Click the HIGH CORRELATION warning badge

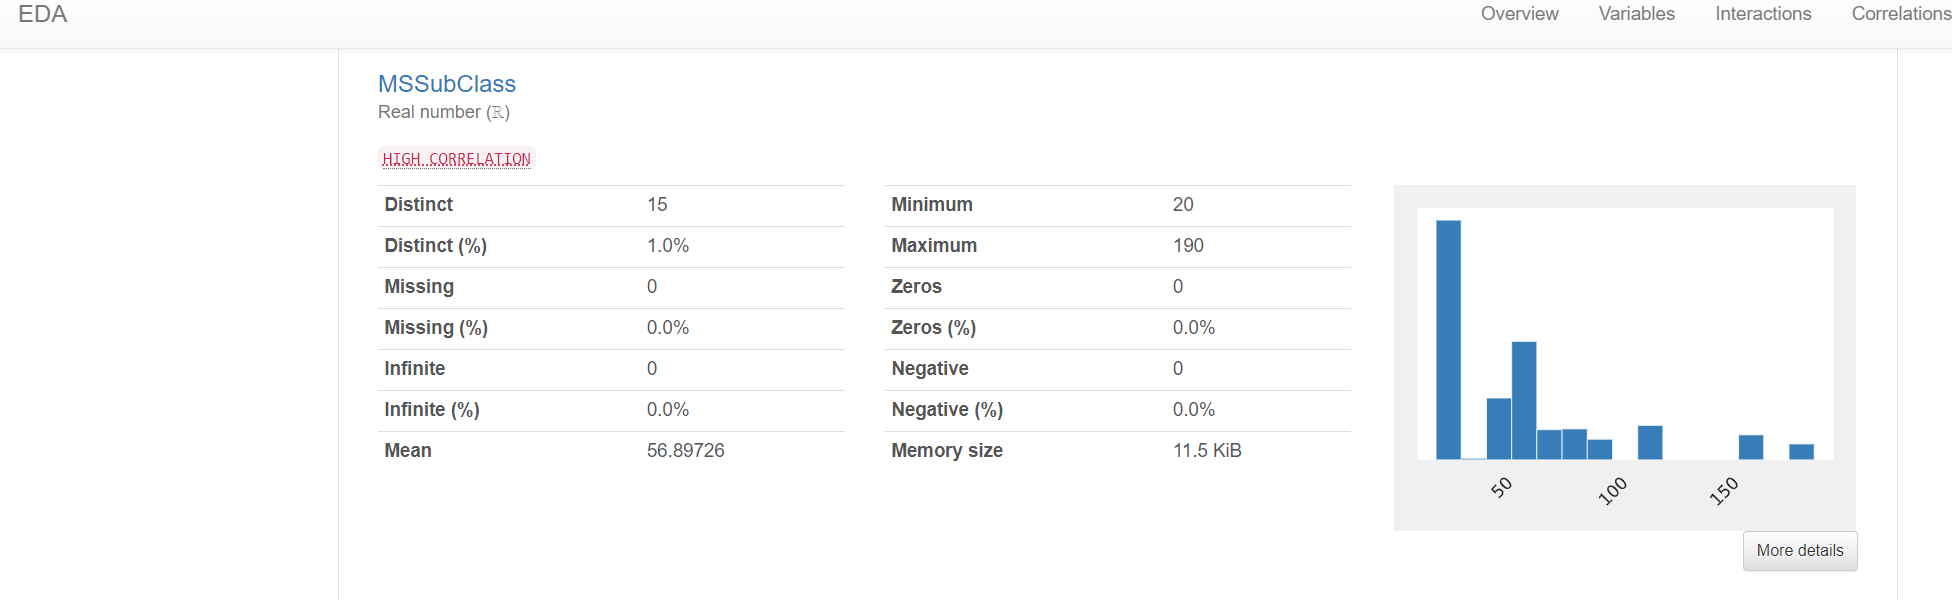(x=457, y=159)
